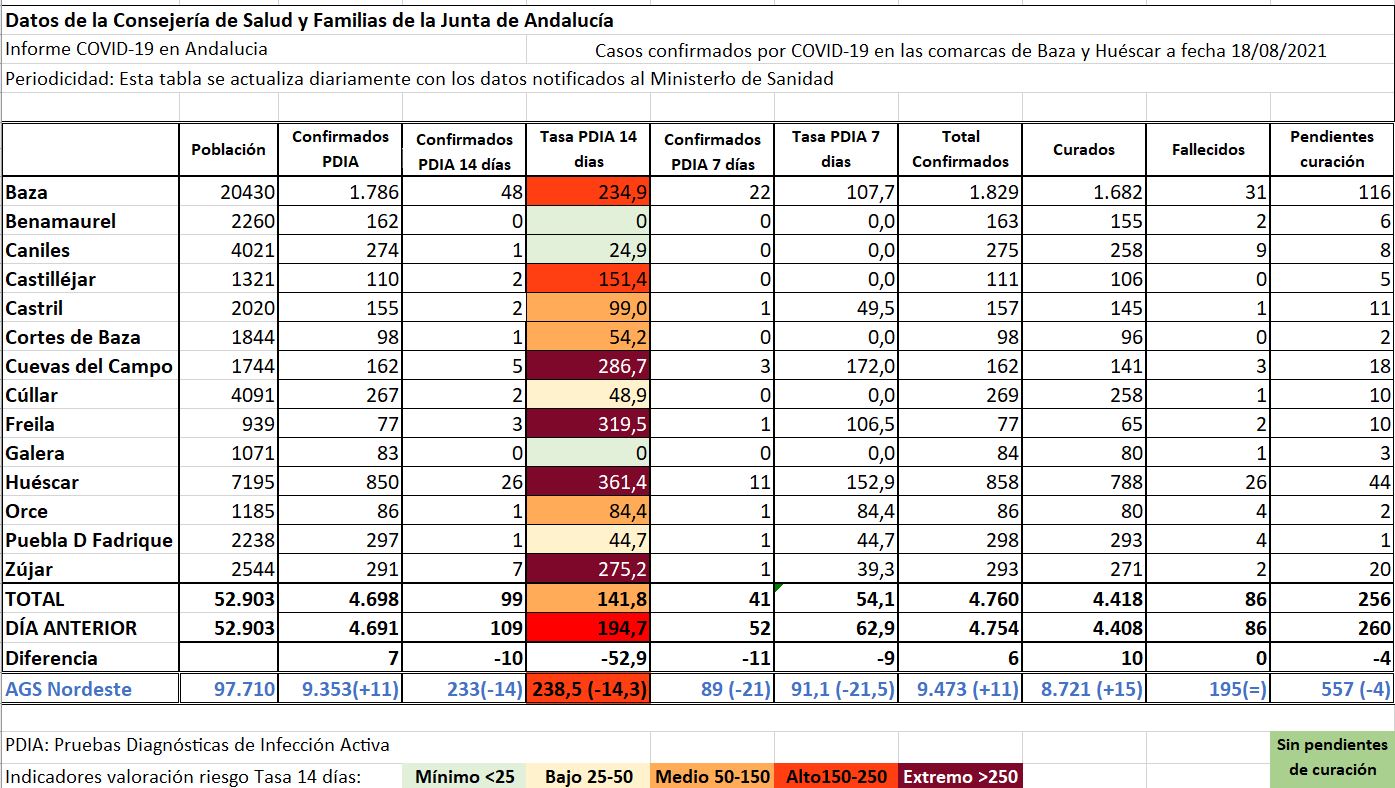Click the Pendientes curación column header
The image size is (1395, 788).
(1332, 150)
